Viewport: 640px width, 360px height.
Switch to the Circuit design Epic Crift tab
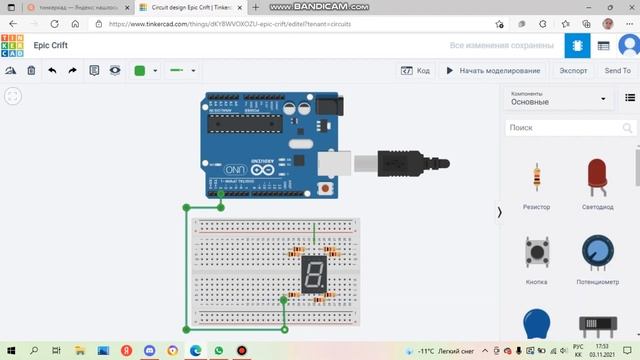pos(191,7)
